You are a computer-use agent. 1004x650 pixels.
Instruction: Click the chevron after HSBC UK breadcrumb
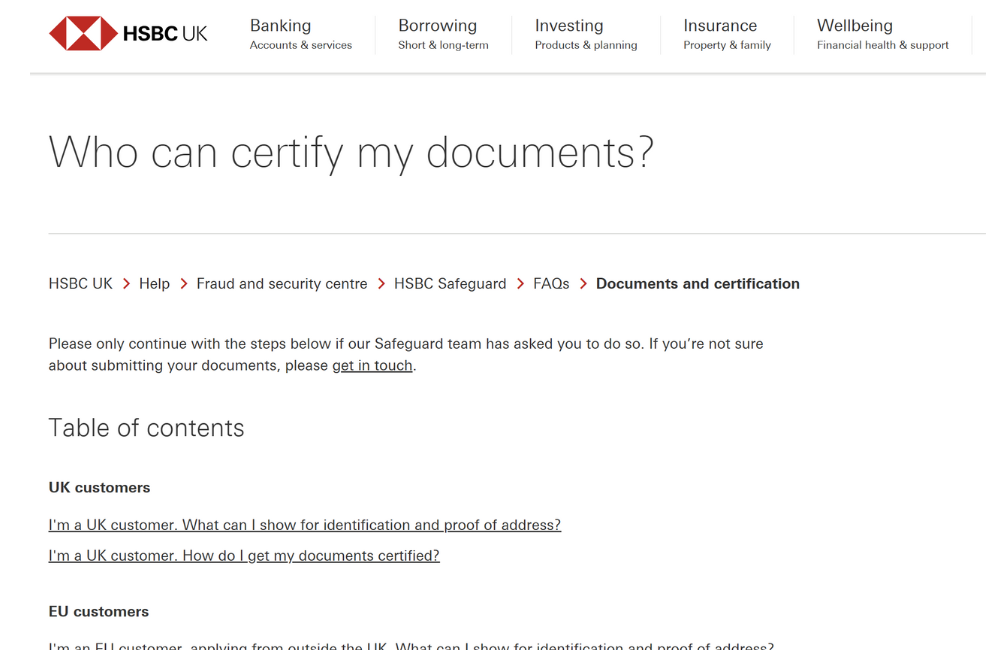125,283
